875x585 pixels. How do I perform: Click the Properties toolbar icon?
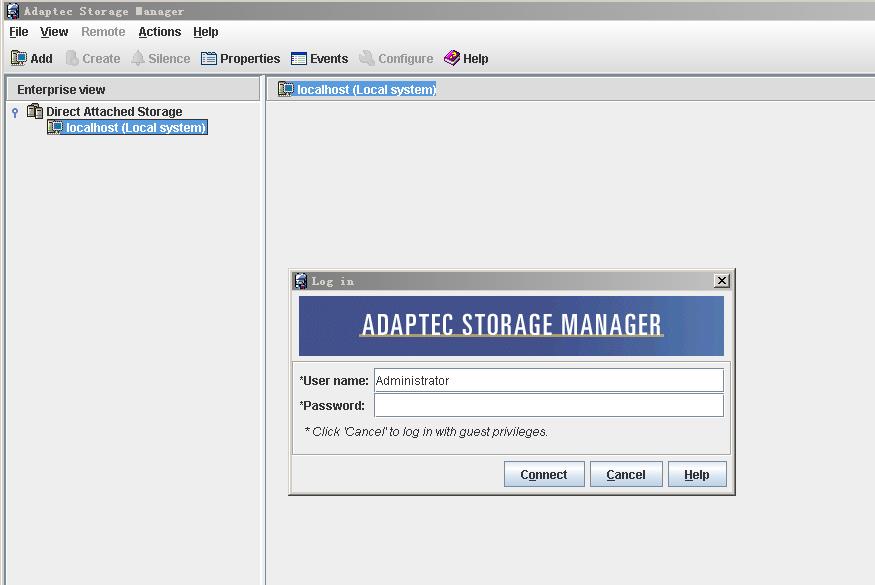coord(209,58)
